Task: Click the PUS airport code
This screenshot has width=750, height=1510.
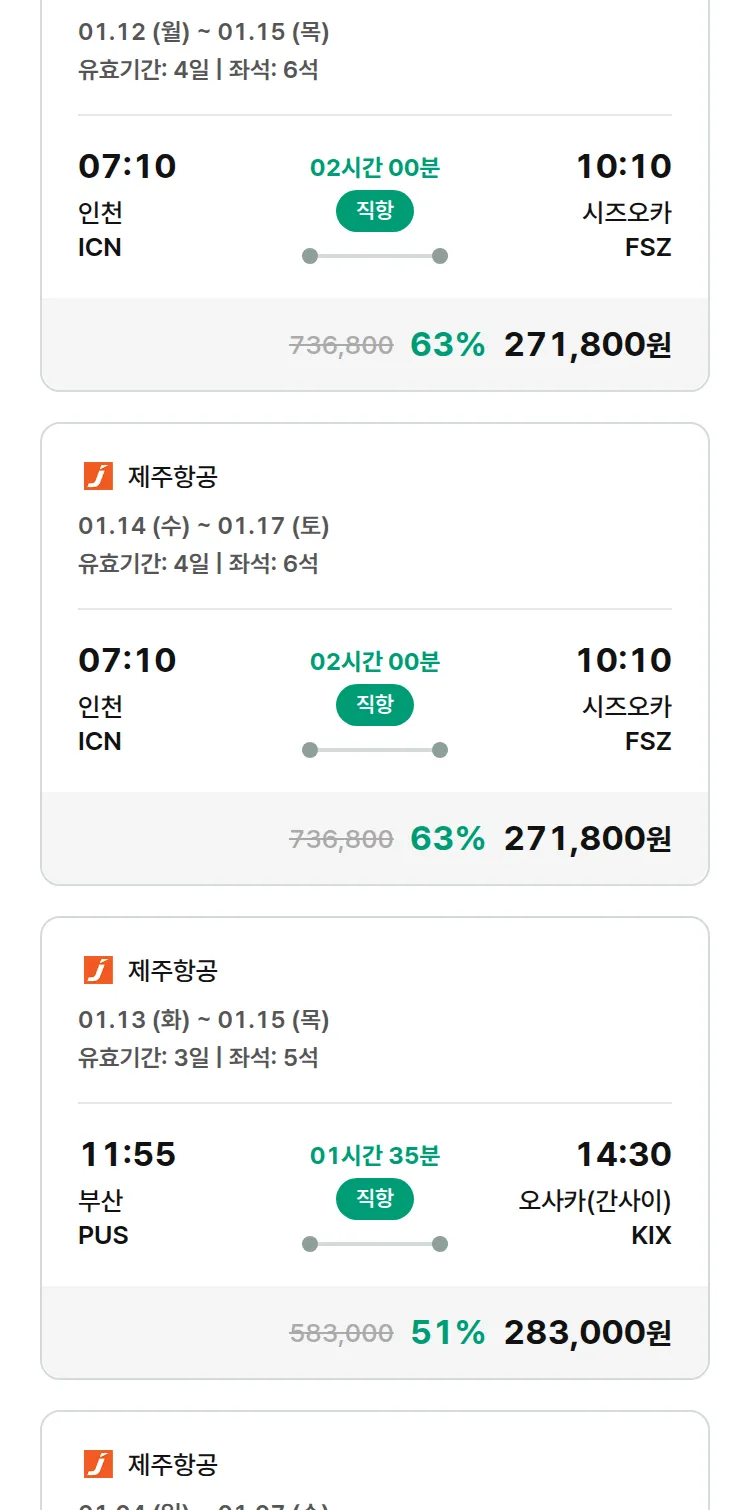Action: (x=103, y=1236)
